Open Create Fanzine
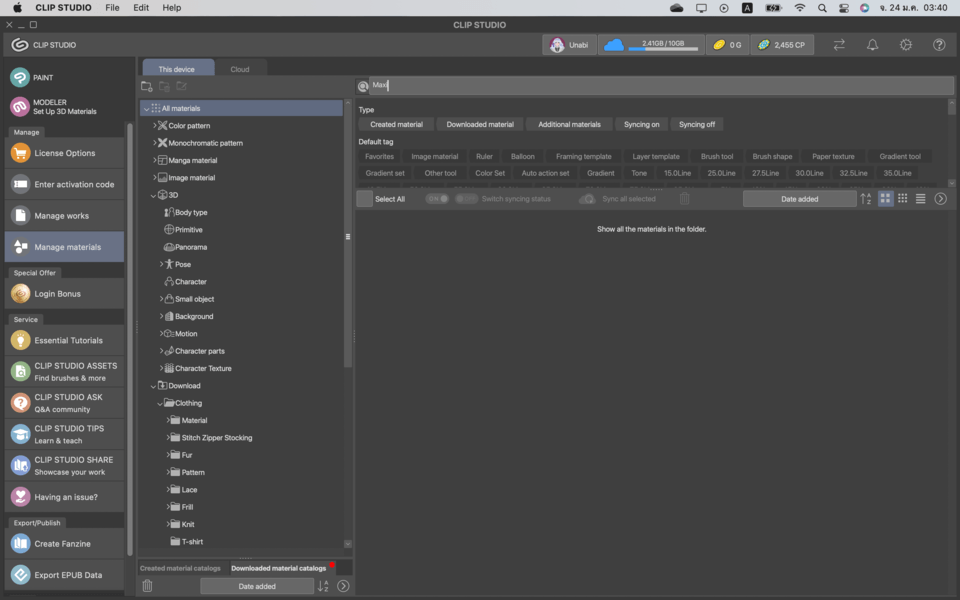This screenshot has width=960, height=600. (x=64, y=544)
